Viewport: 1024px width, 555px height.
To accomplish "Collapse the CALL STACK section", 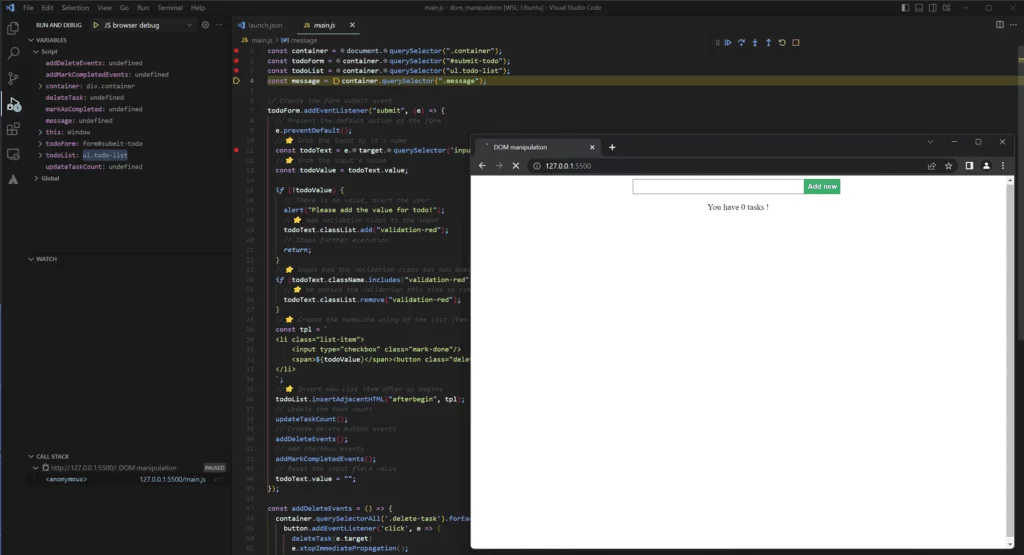I will click(31, 456).
